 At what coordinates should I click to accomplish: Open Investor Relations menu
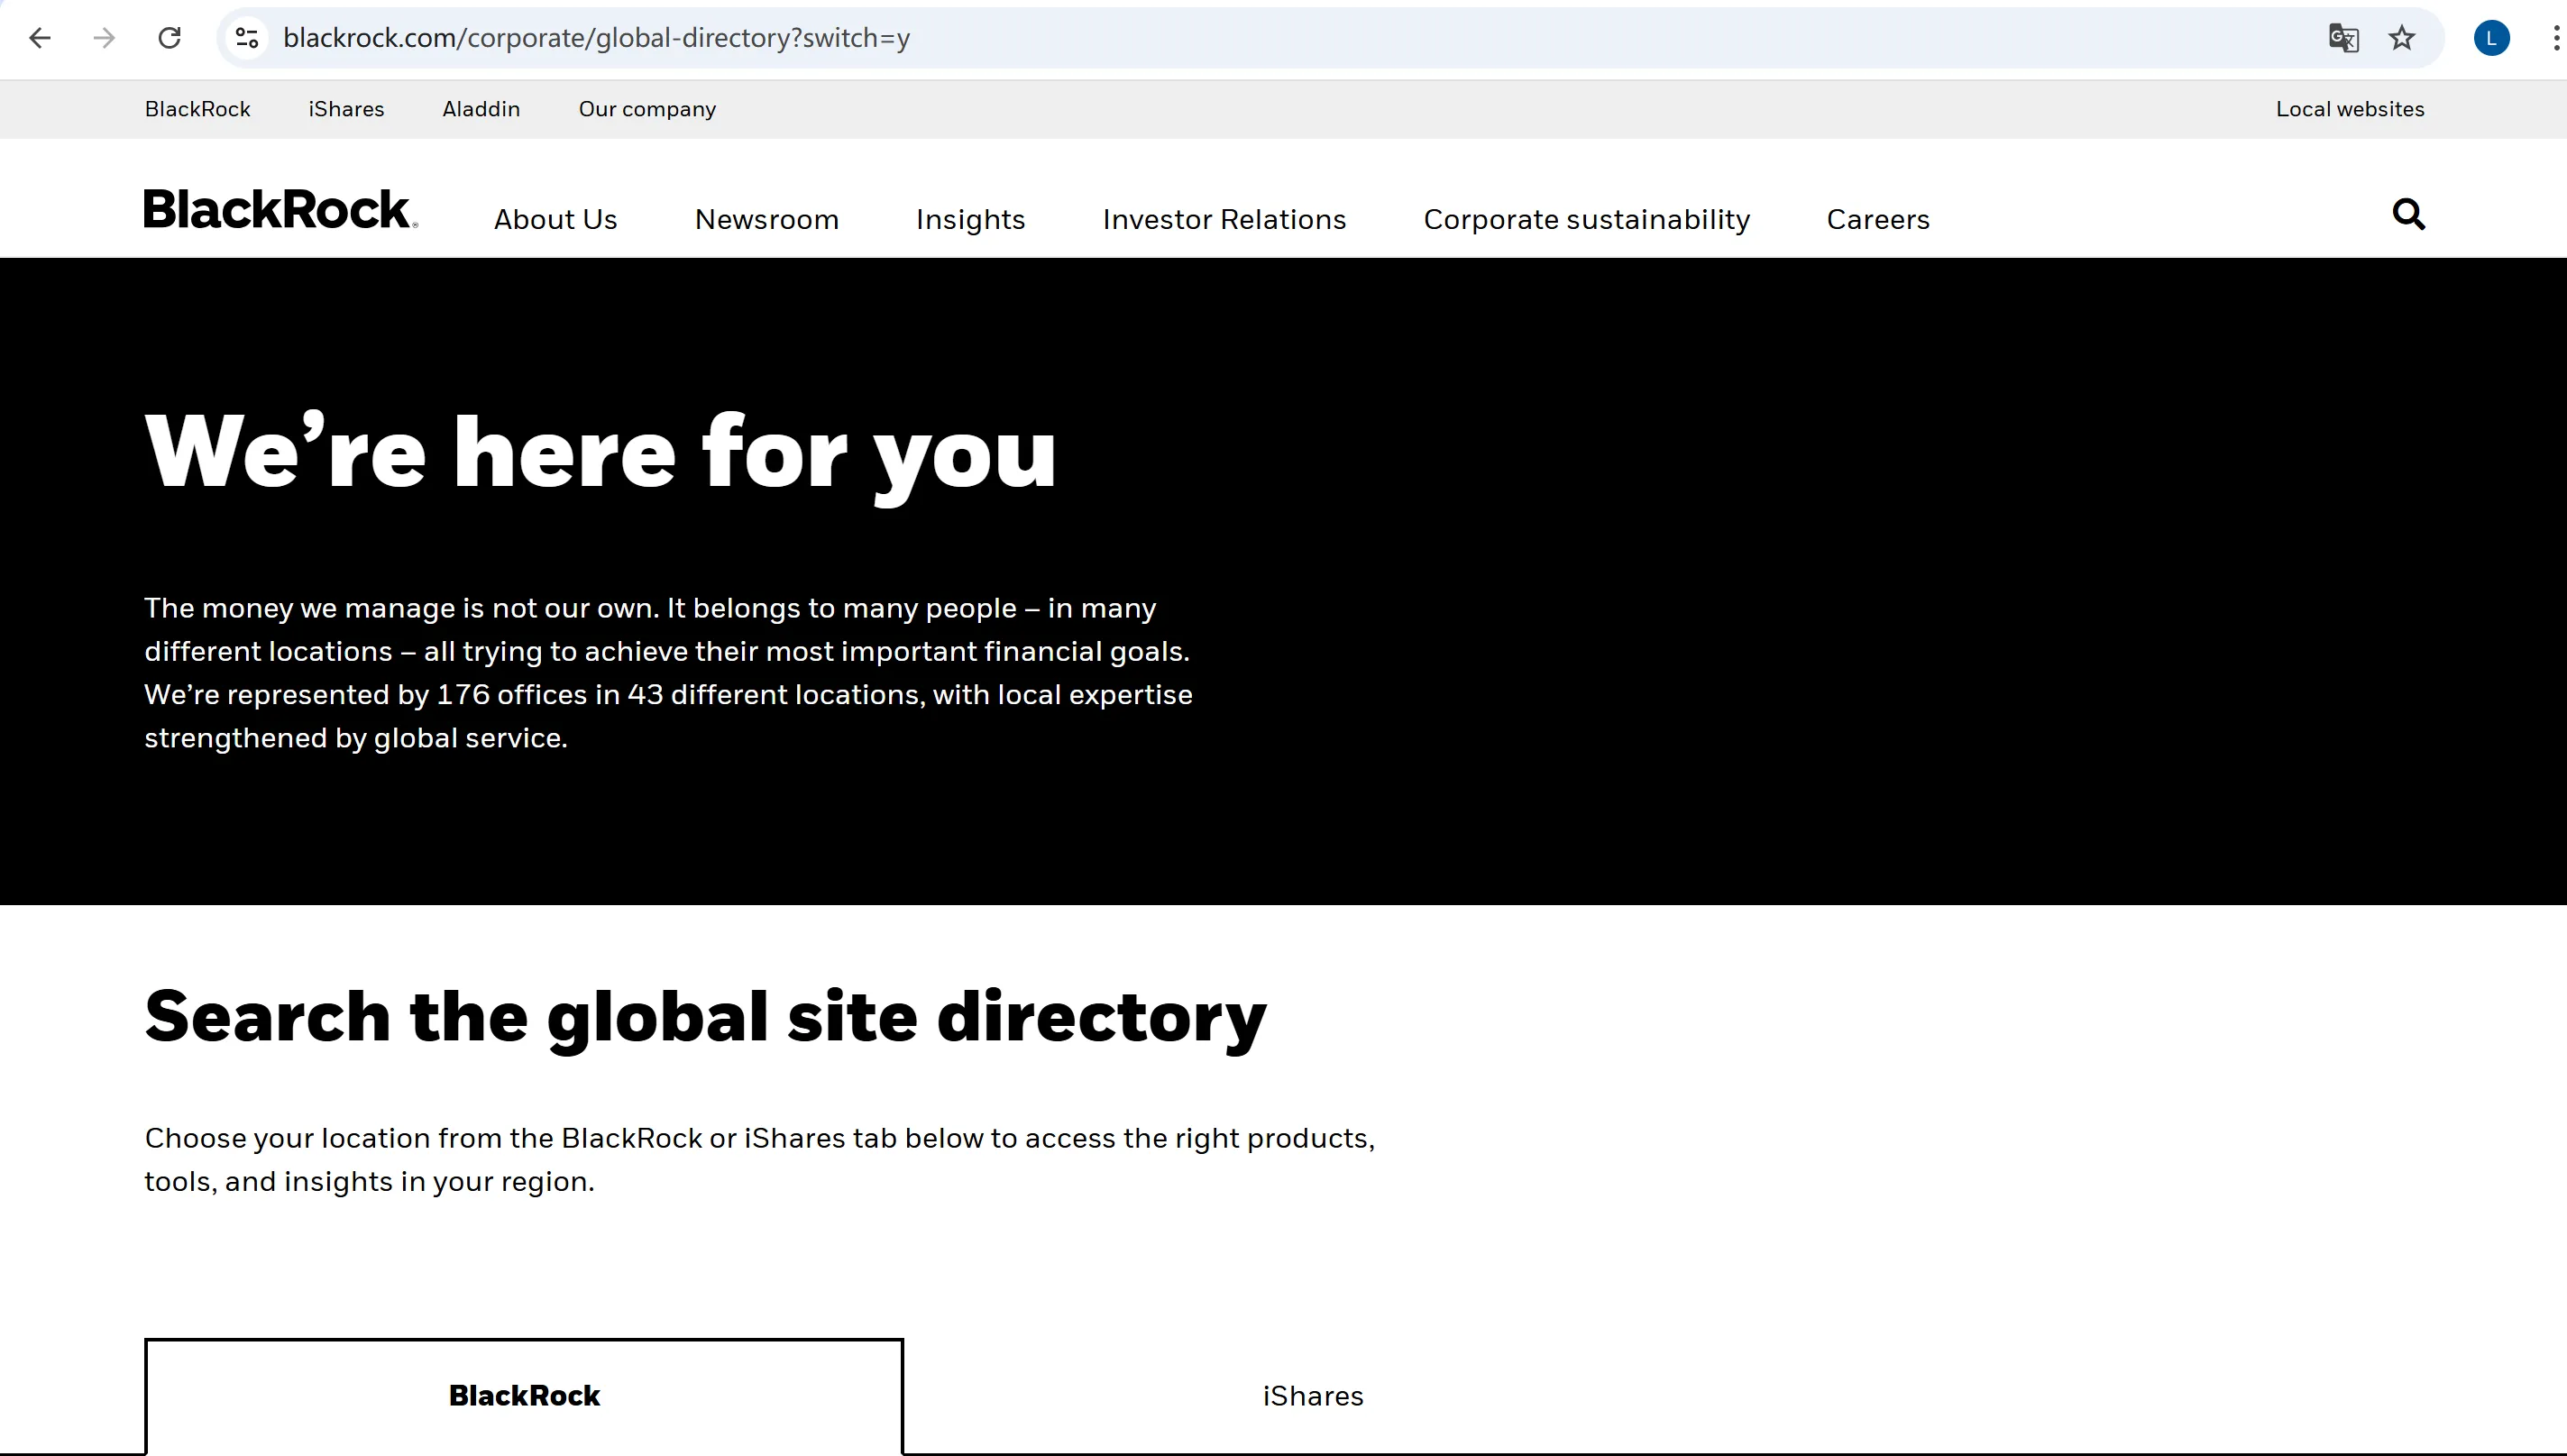coord(1225,219)
